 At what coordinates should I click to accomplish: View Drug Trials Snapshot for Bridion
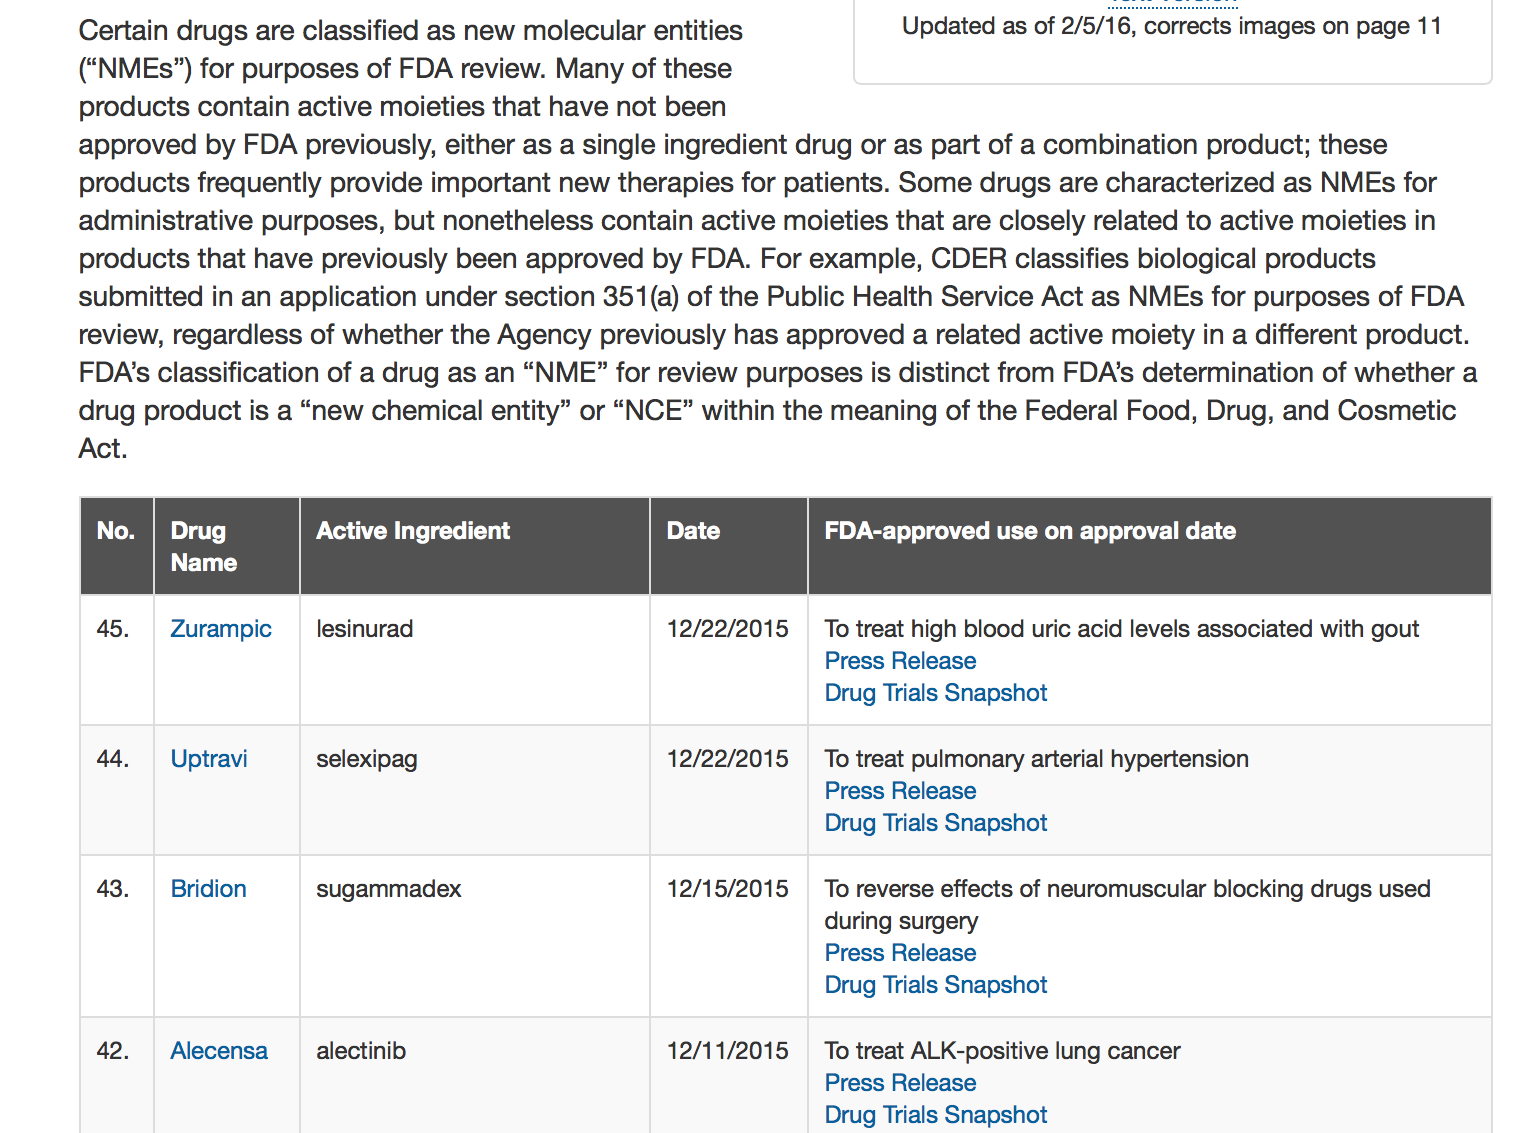(x=935, y=985)
